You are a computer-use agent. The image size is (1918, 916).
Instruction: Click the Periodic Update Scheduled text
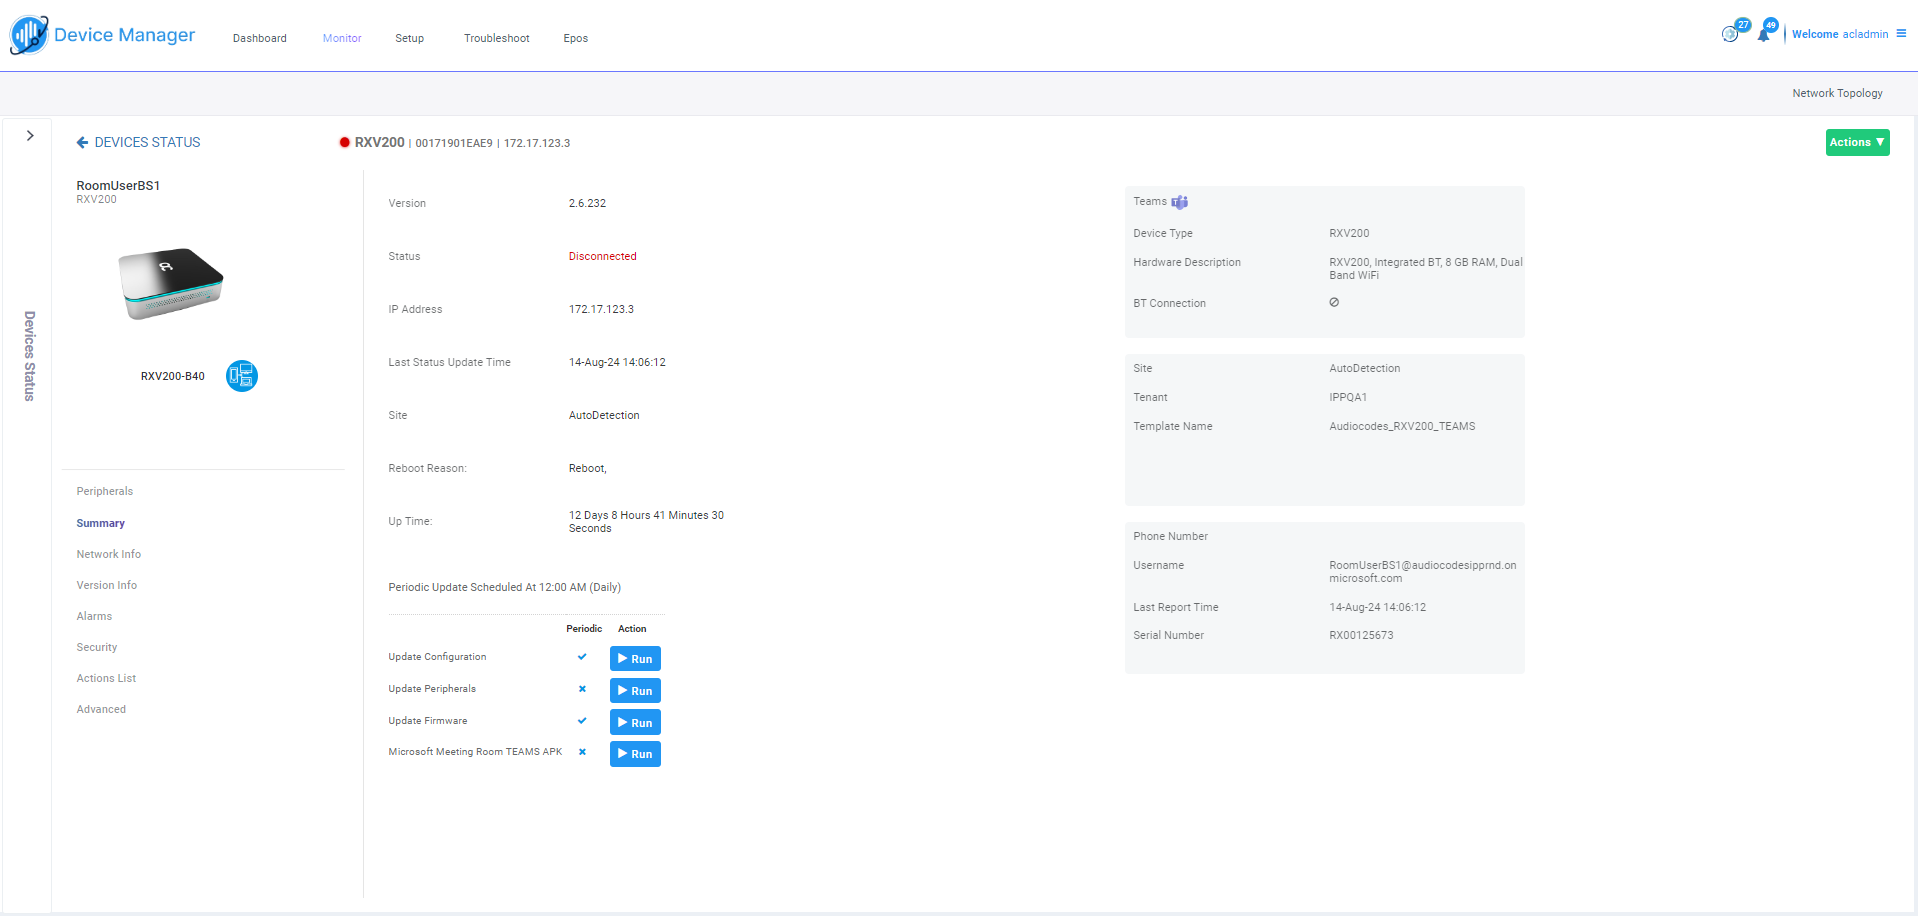[505, 587]
